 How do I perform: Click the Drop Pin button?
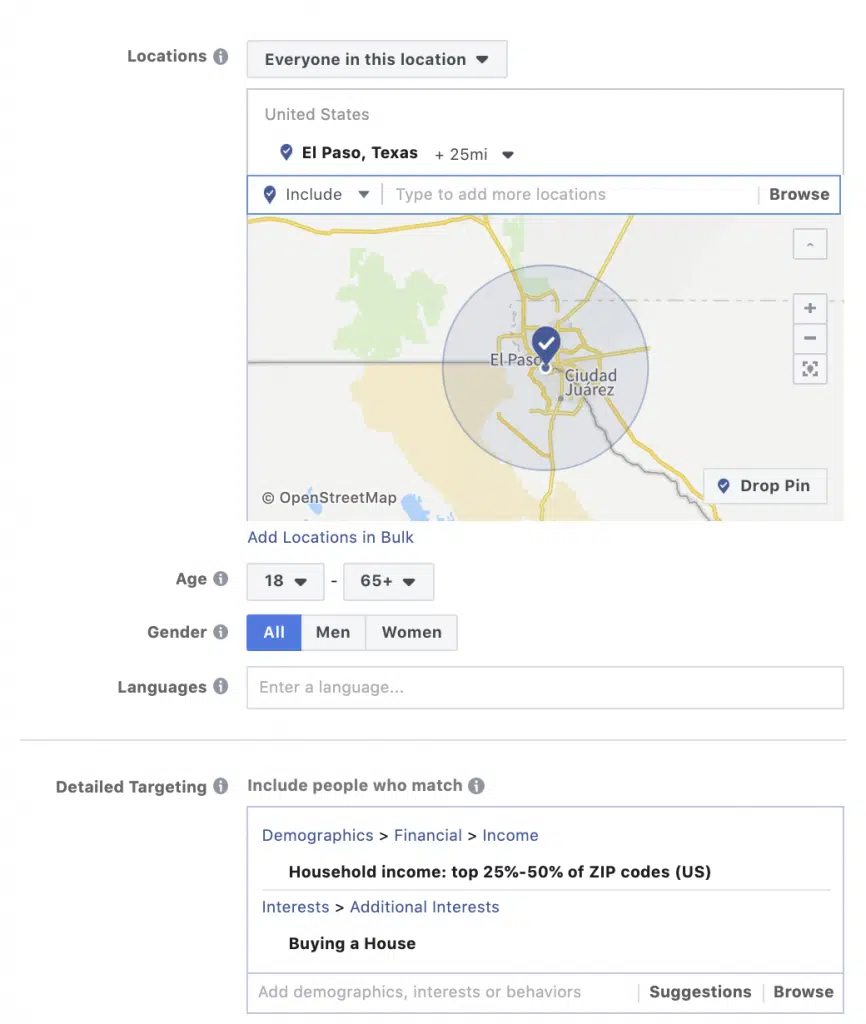[x=765, y=486]
